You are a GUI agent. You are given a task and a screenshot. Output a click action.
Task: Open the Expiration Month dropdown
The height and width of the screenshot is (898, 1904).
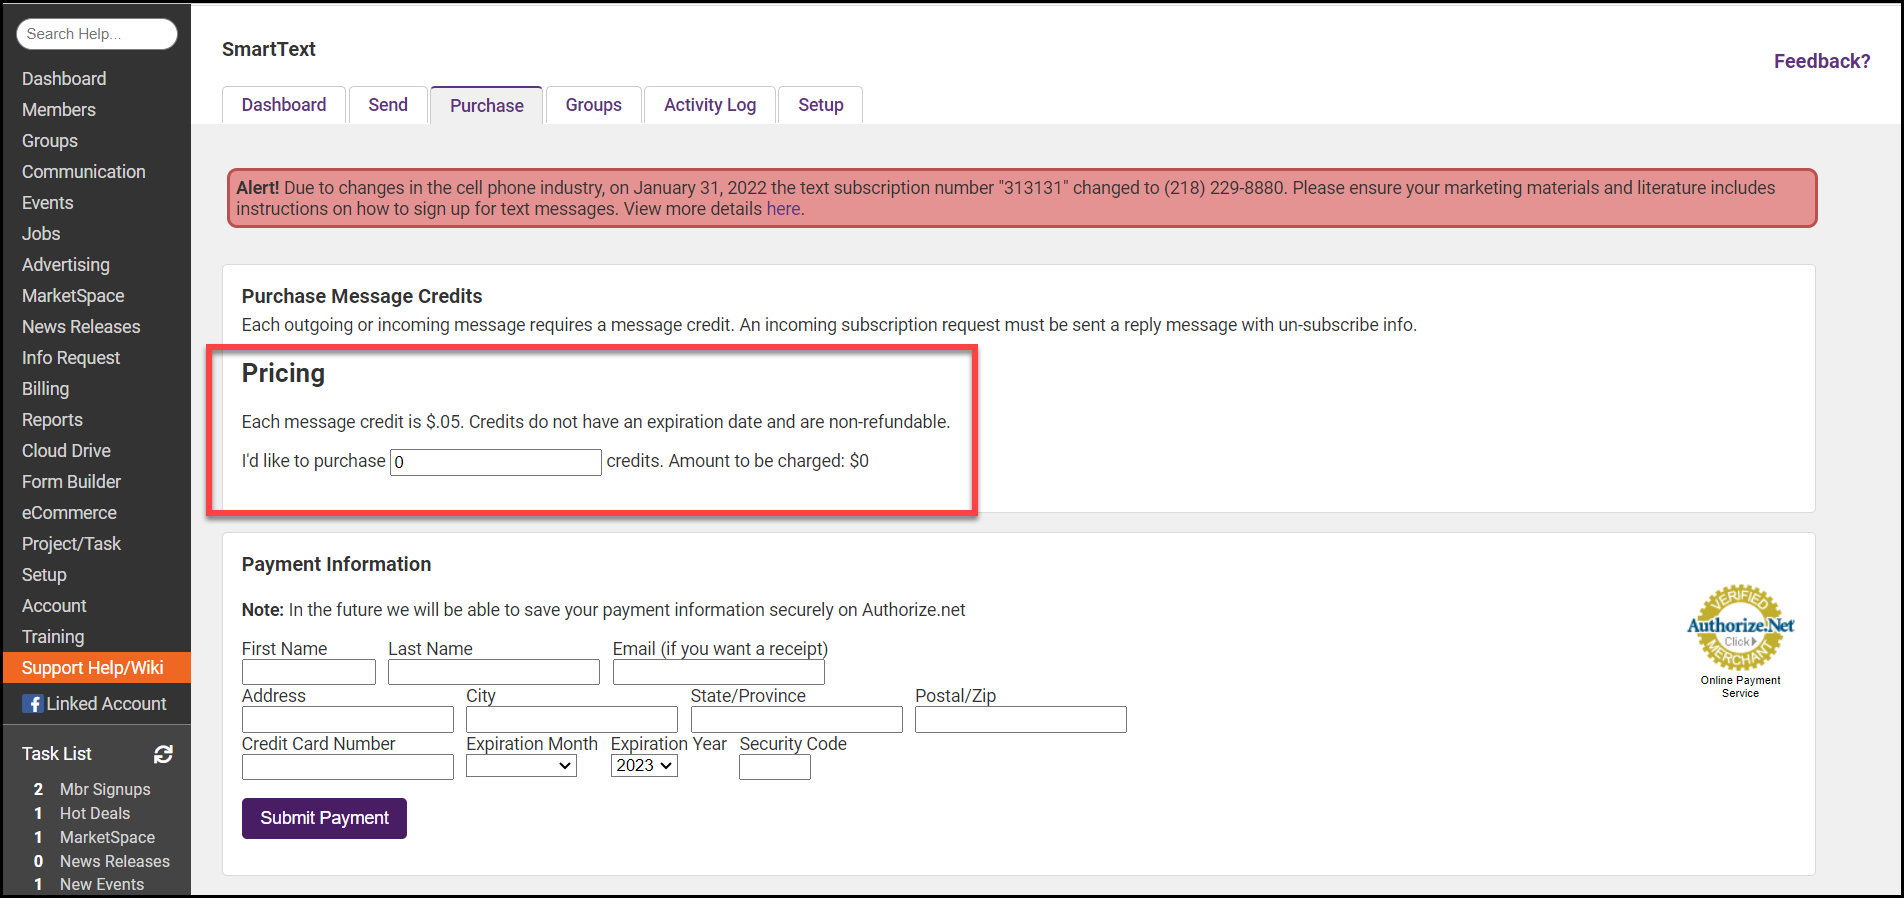[521, 766]
